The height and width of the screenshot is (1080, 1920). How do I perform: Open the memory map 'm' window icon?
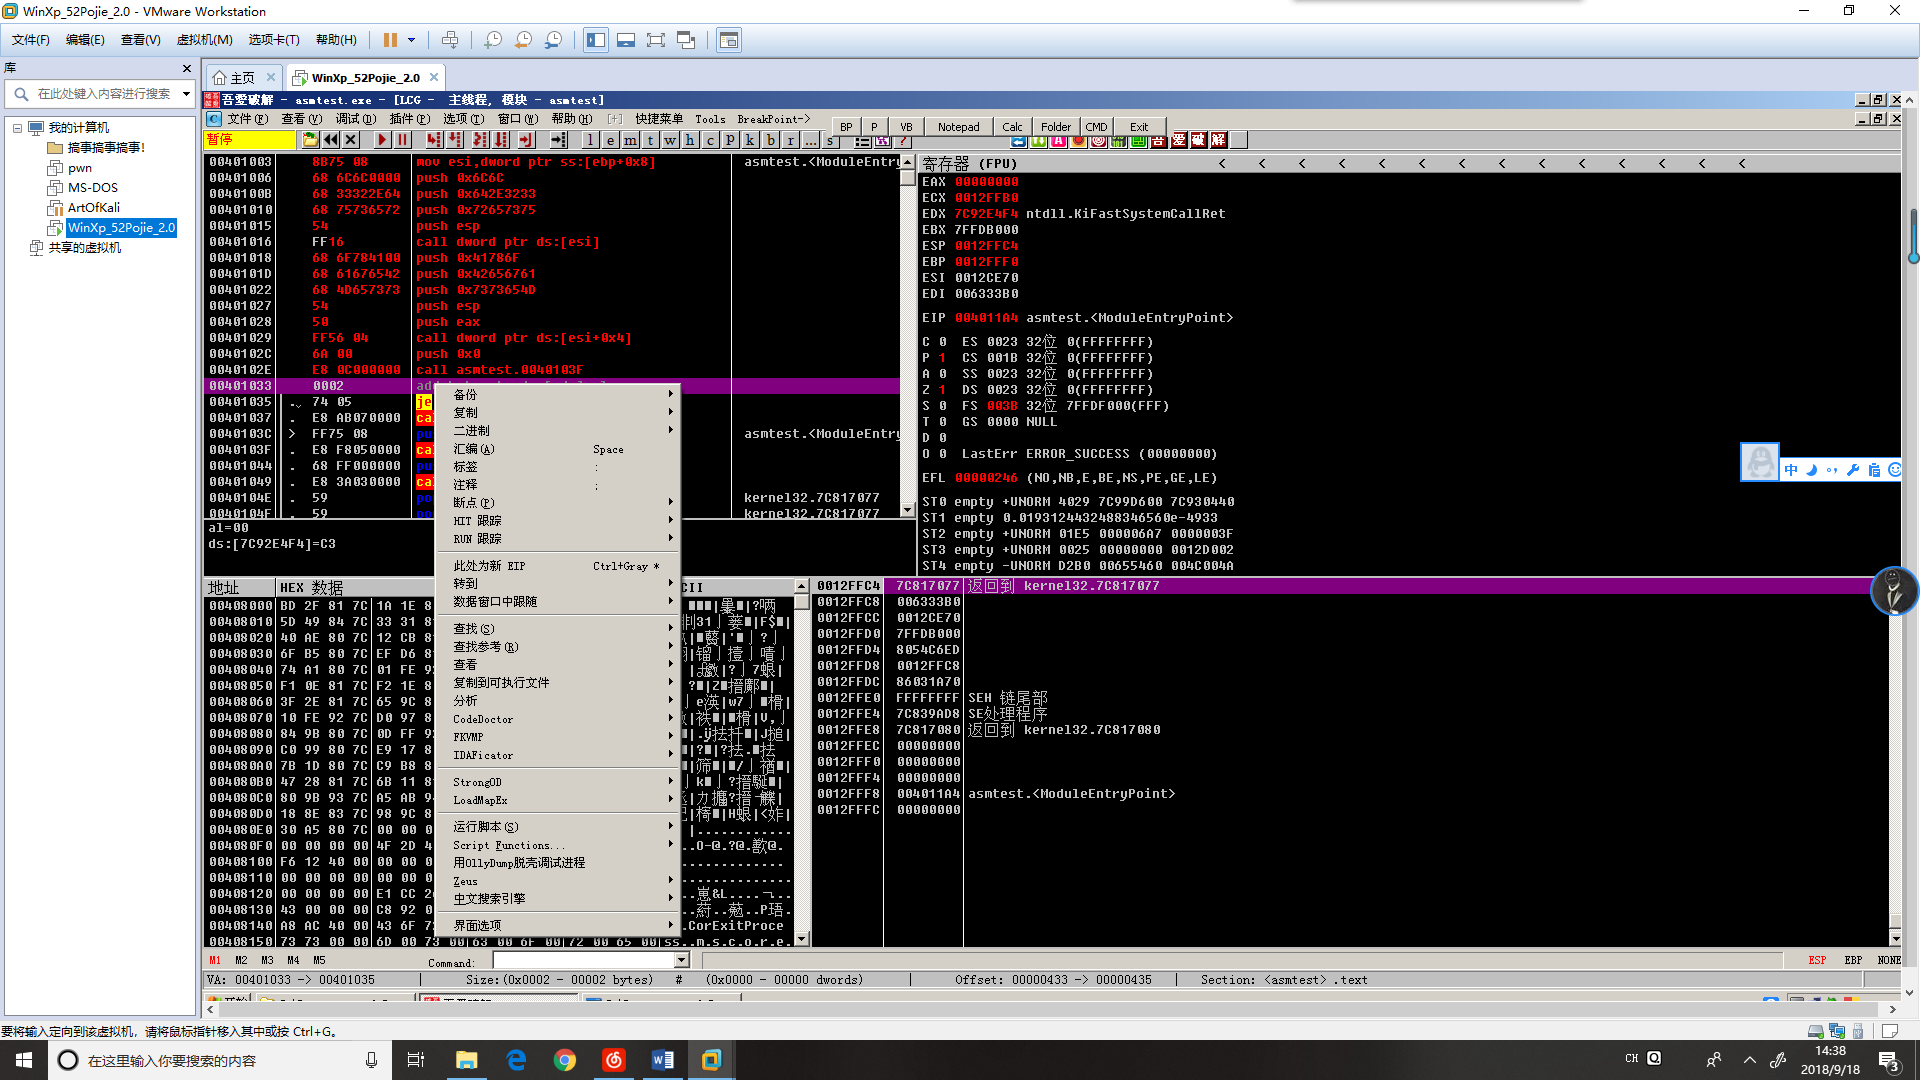(631, 140)
